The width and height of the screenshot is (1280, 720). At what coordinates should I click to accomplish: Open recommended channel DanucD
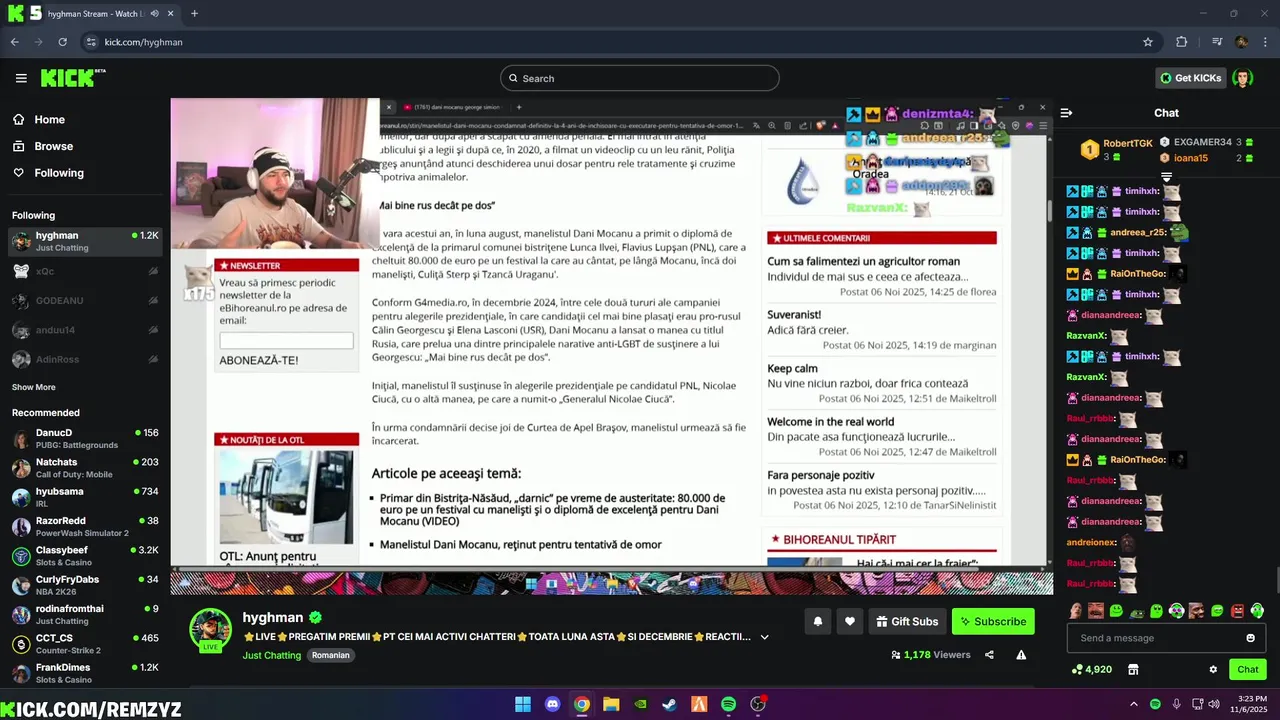click(x=85, y=438)
